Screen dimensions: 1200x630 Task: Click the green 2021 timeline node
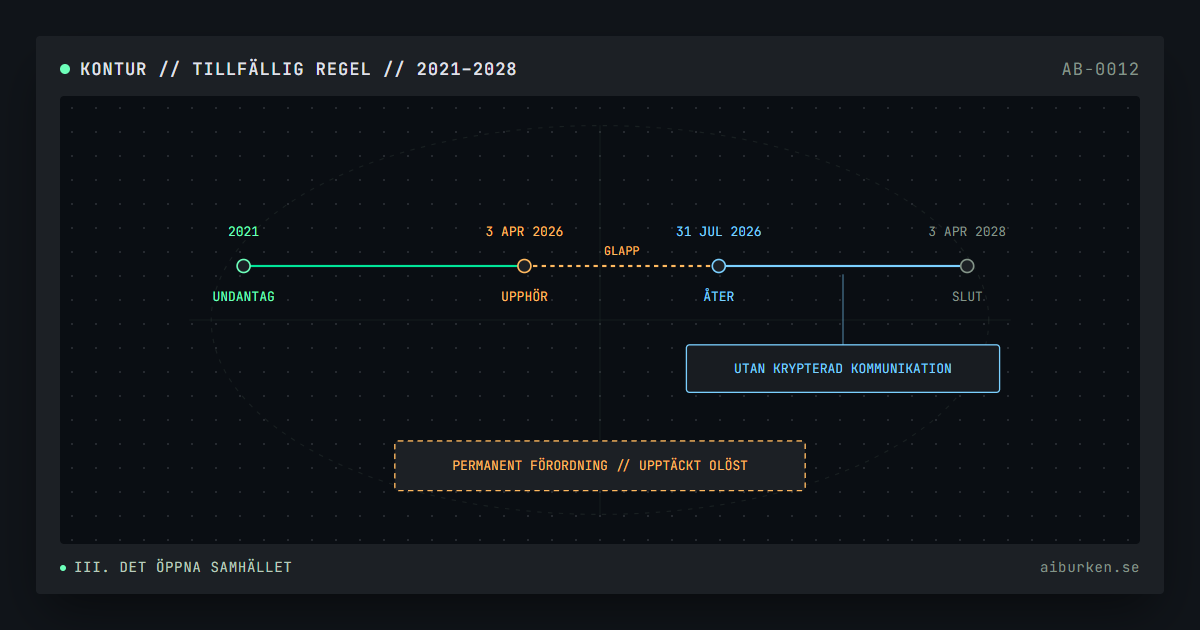[243, 266]
